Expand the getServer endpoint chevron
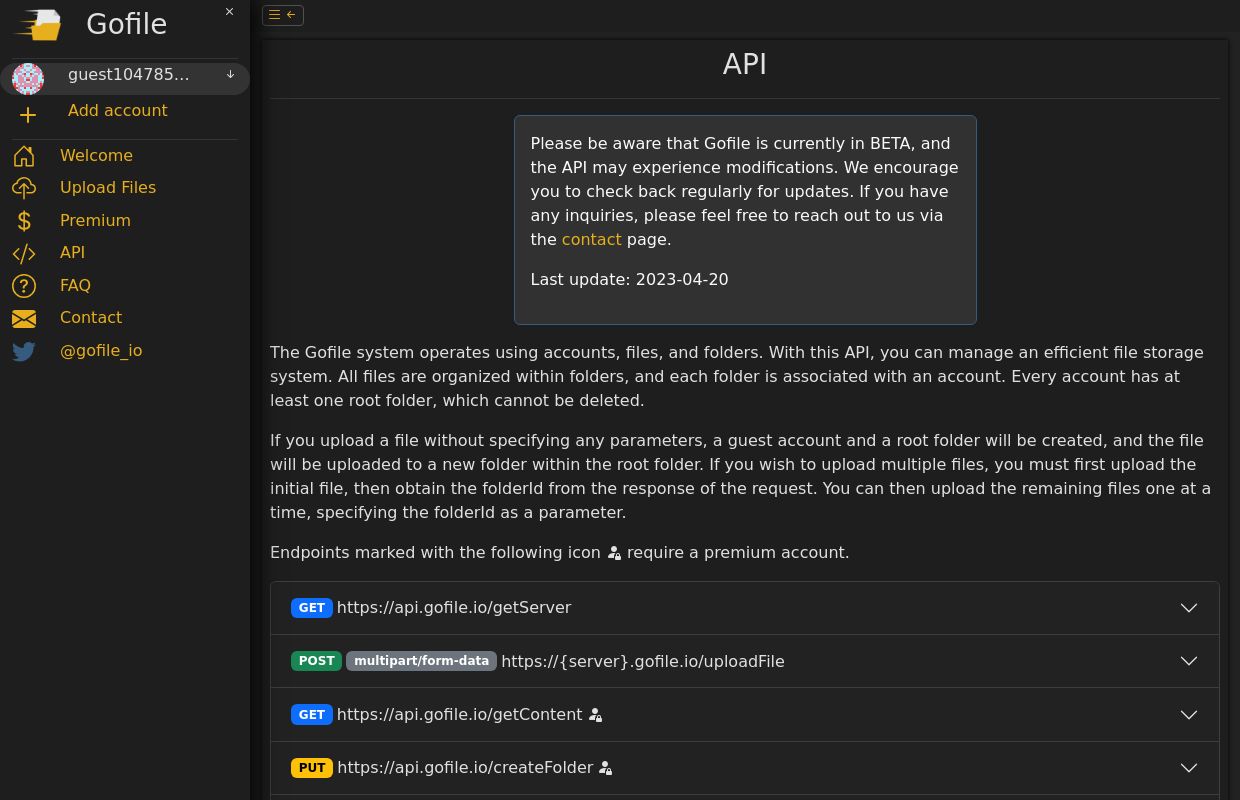This screenshot has height=800, width=1240. [1189, 608]
